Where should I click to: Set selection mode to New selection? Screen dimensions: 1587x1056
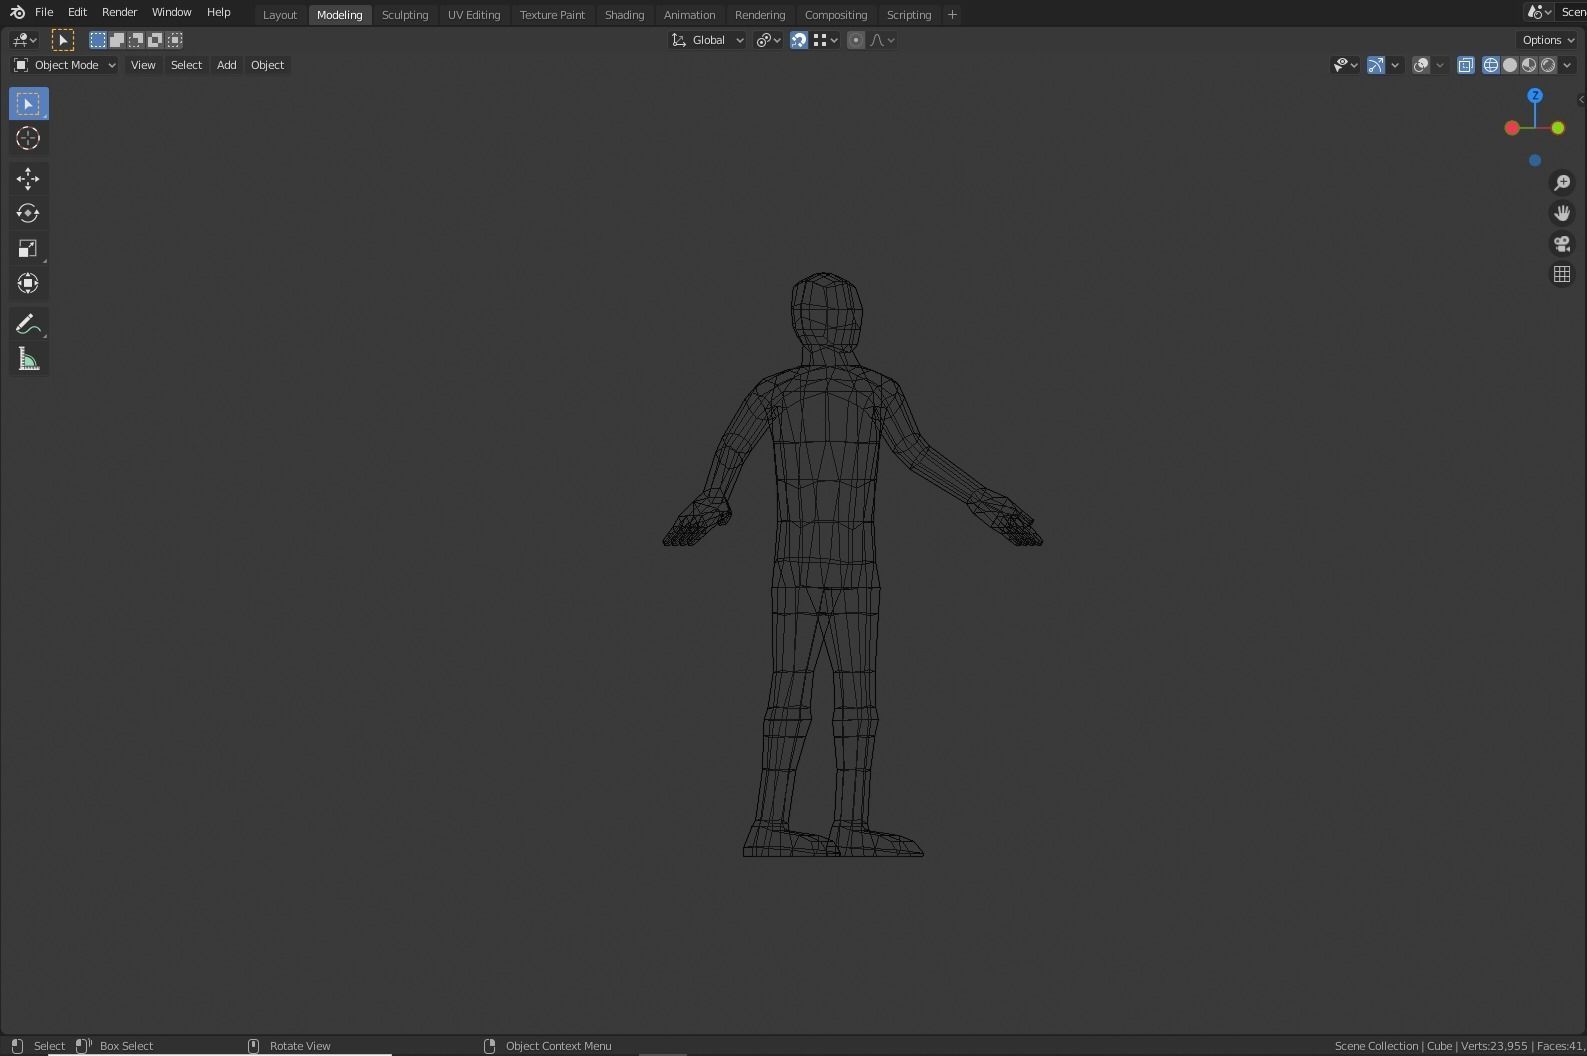click(x=97, y=40)
